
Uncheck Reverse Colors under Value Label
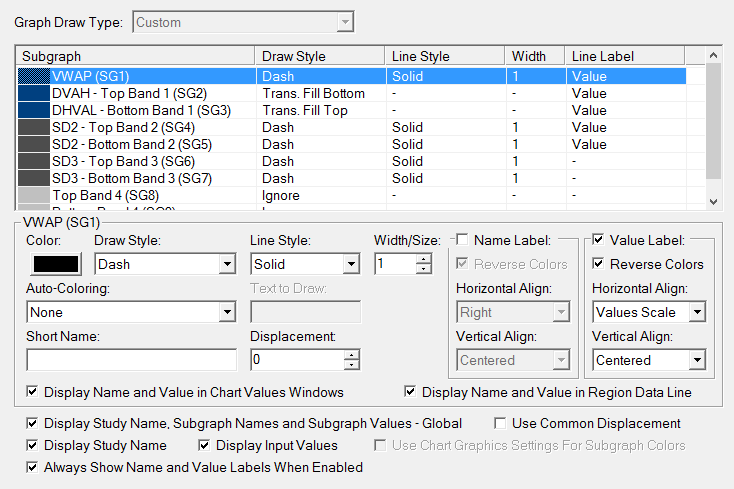(599, 264)
